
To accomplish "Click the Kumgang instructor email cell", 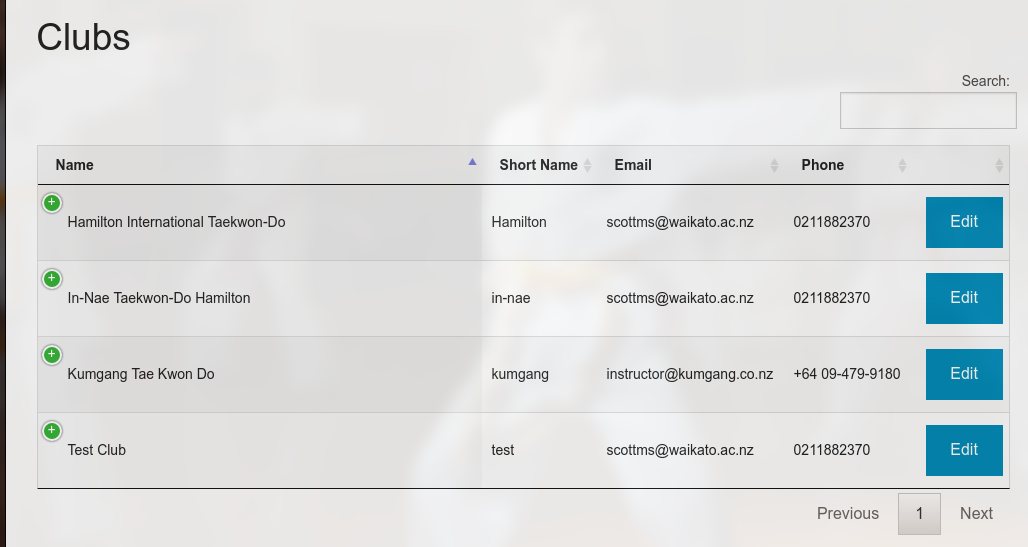I will click(689, 375).
